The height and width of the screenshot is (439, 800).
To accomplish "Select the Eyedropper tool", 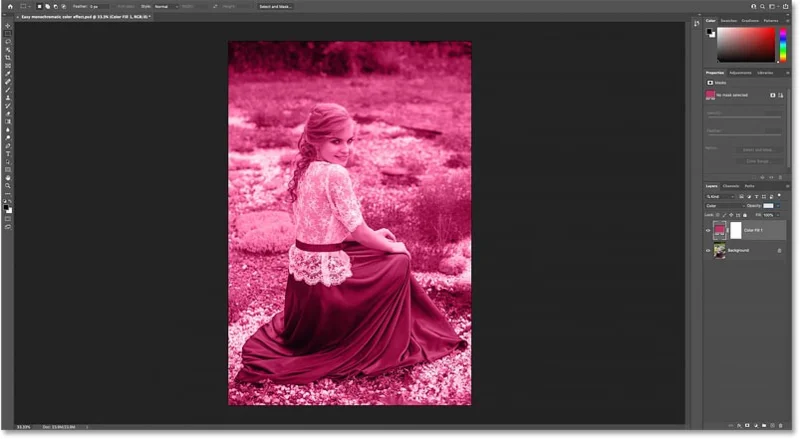I will pyautogui.click(x=8, y=74).
